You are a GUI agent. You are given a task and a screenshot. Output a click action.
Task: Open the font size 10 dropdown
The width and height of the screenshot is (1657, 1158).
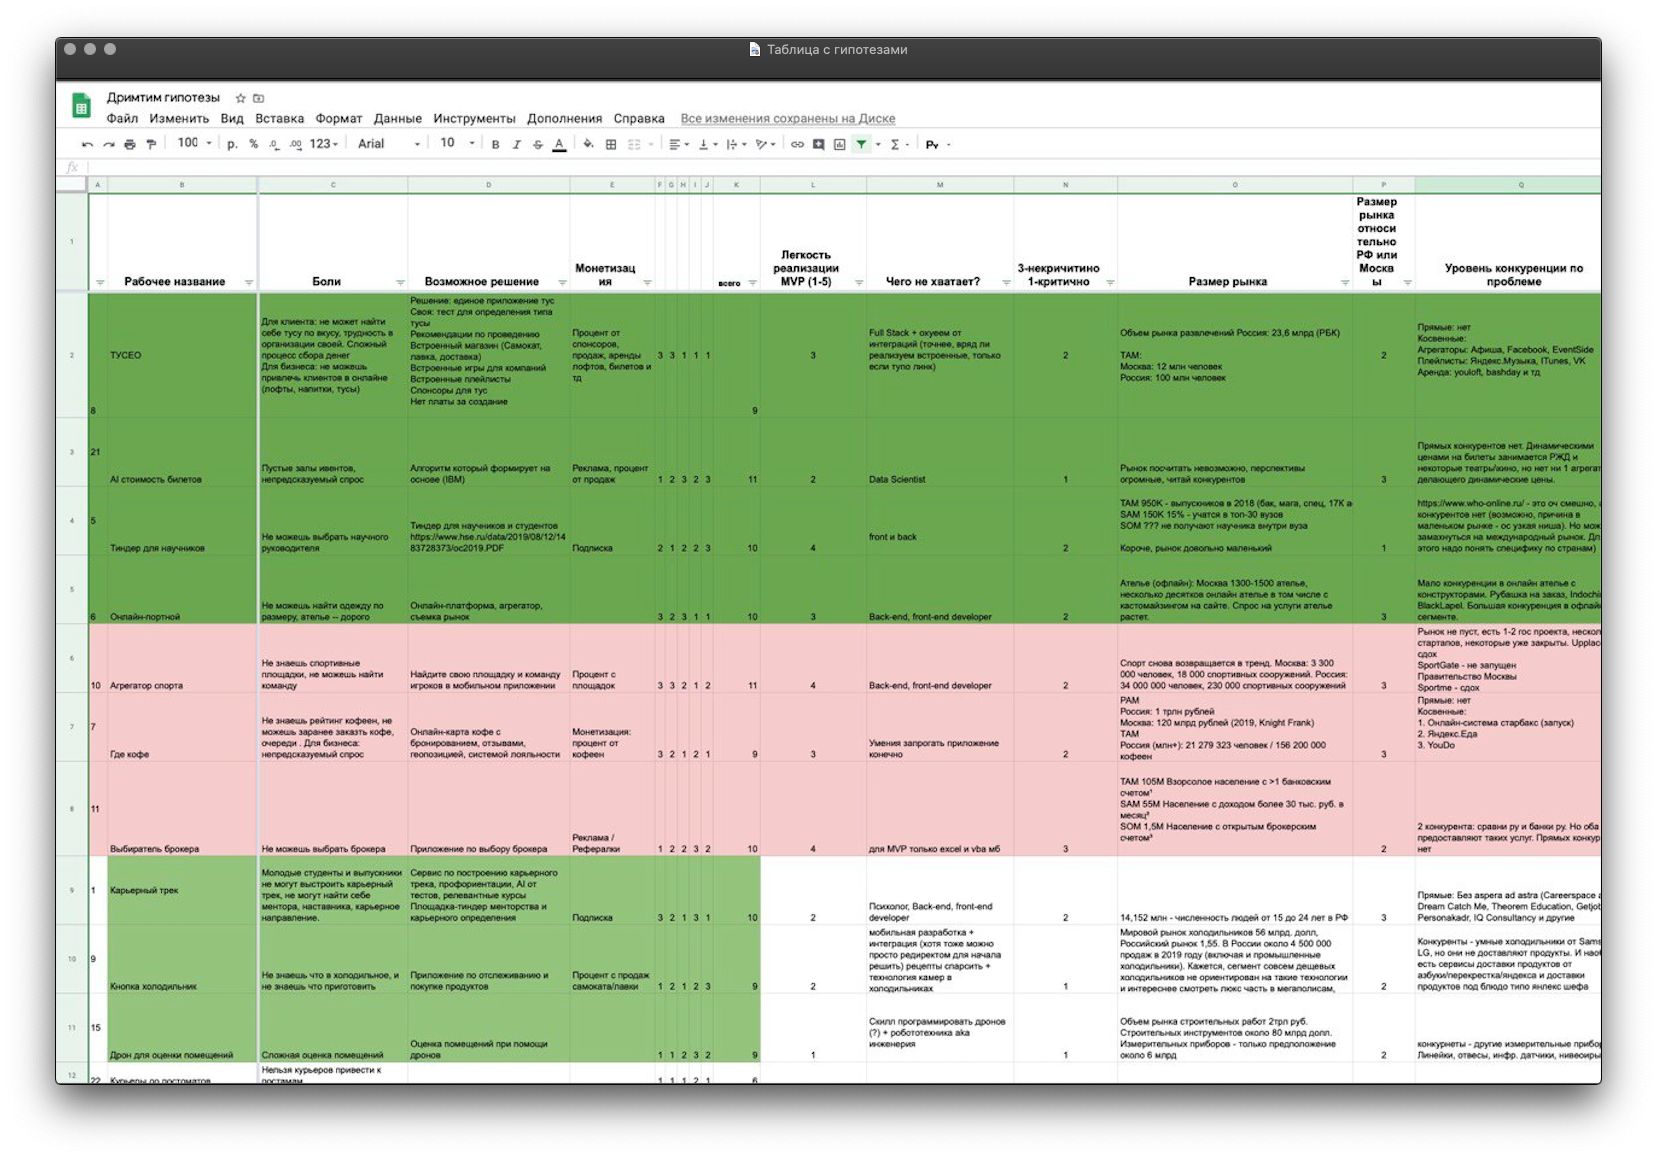tap(456, 143)
